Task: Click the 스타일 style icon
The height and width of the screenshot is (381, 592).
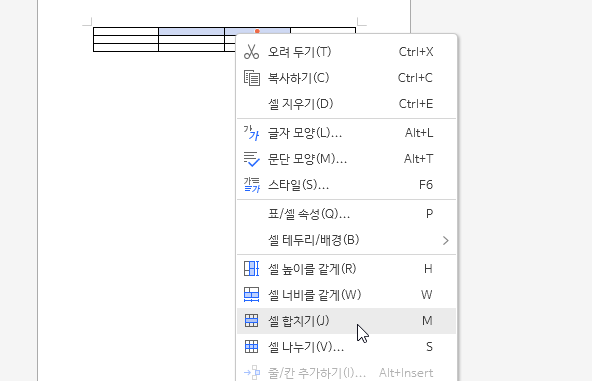Action: pos(251,185)
